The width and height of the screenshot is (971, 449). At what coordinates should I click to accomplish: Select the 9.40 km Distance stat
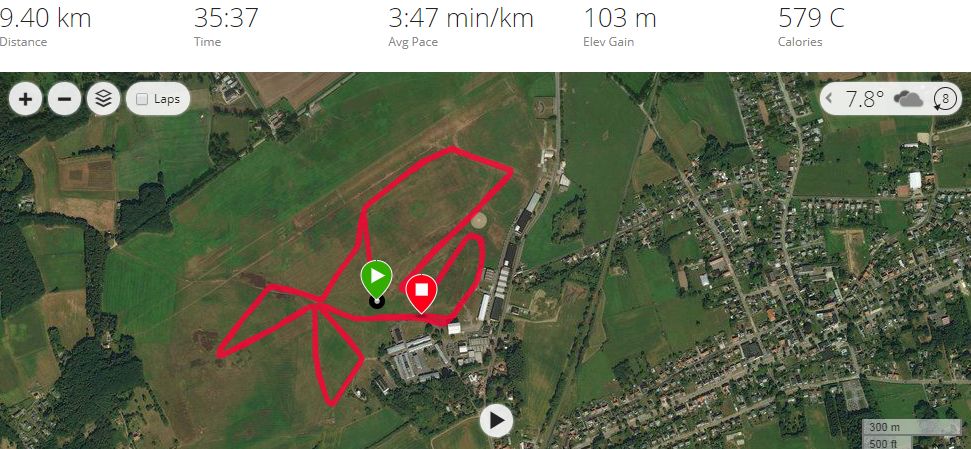[x=46, y=26]
